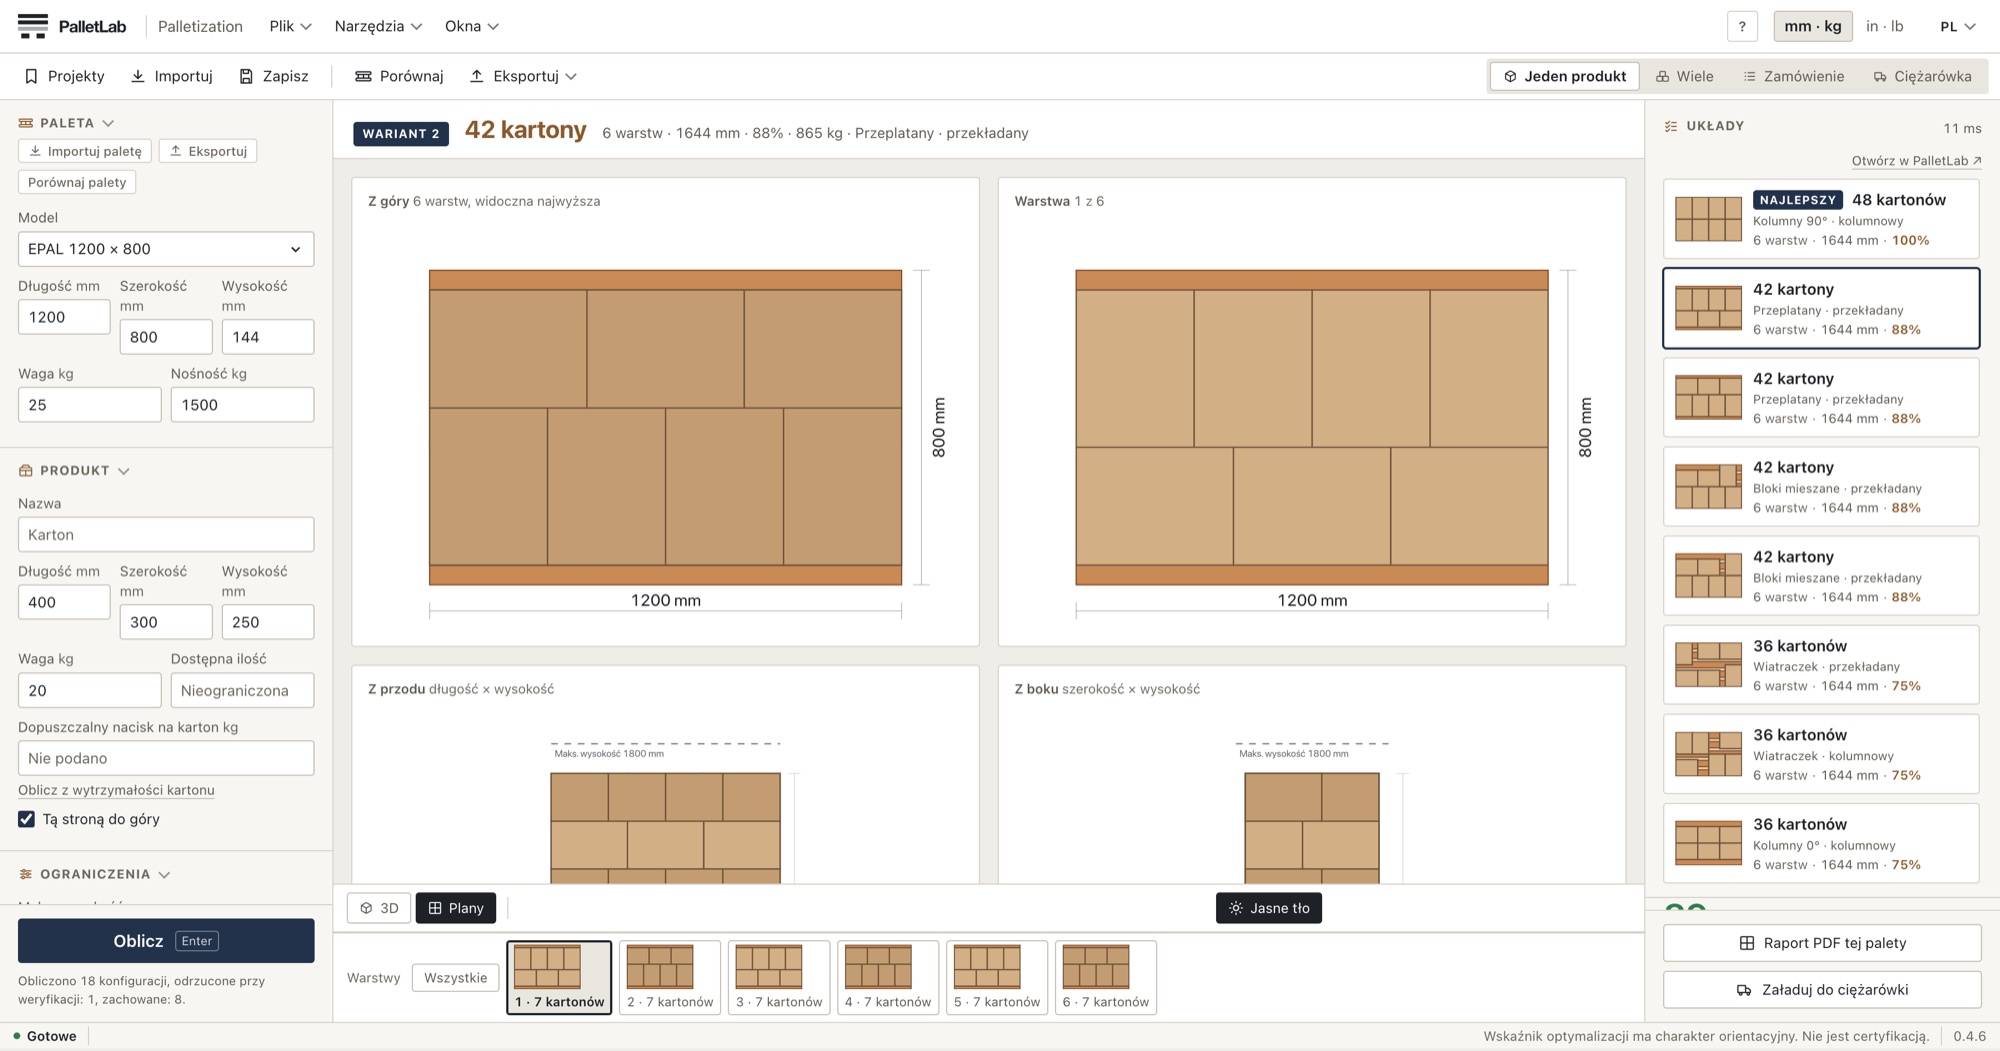Collapse the PRODUKT section
Image resolution: width=2000 pixels, height=1051 pixels.
[74, 470]
